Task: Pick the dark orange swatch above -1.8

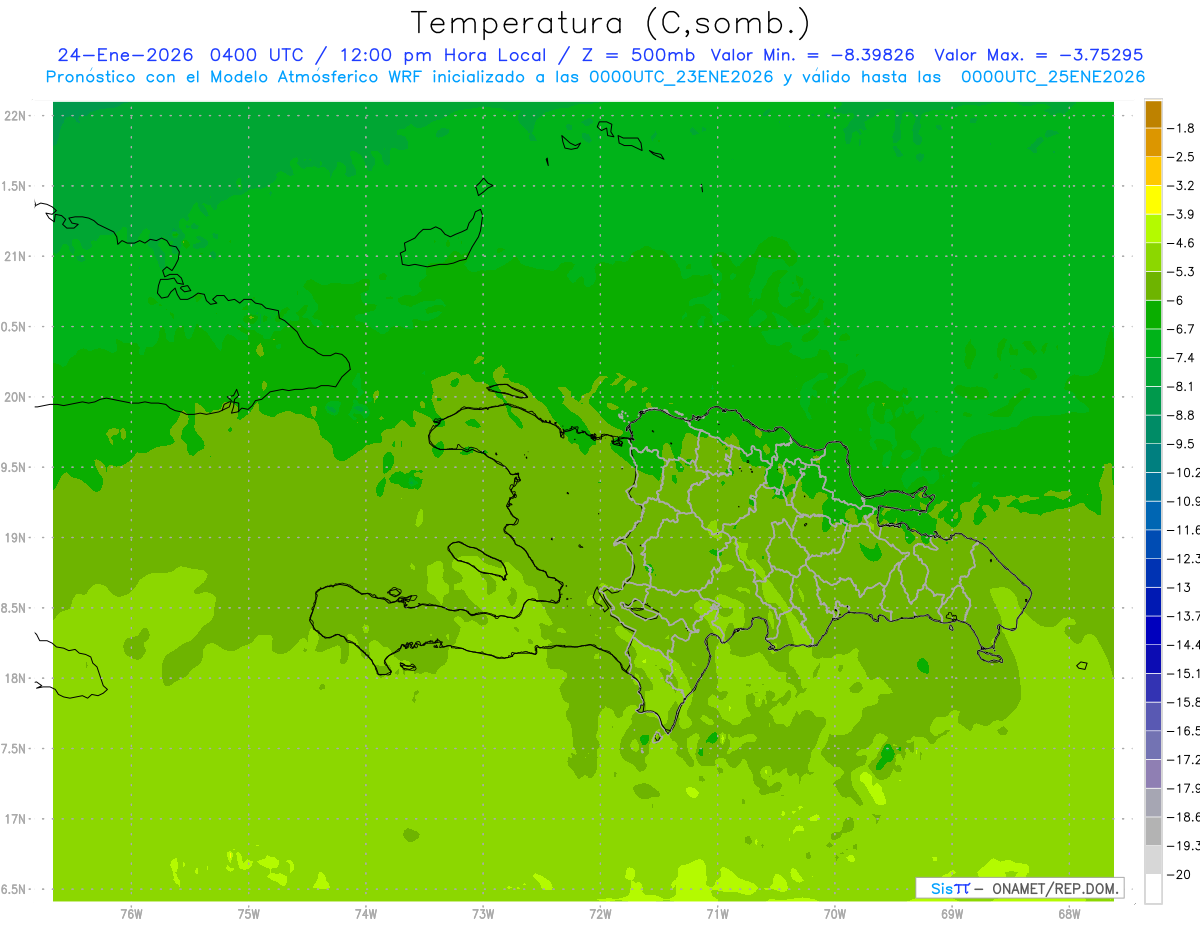Action: coord(1153,114)
